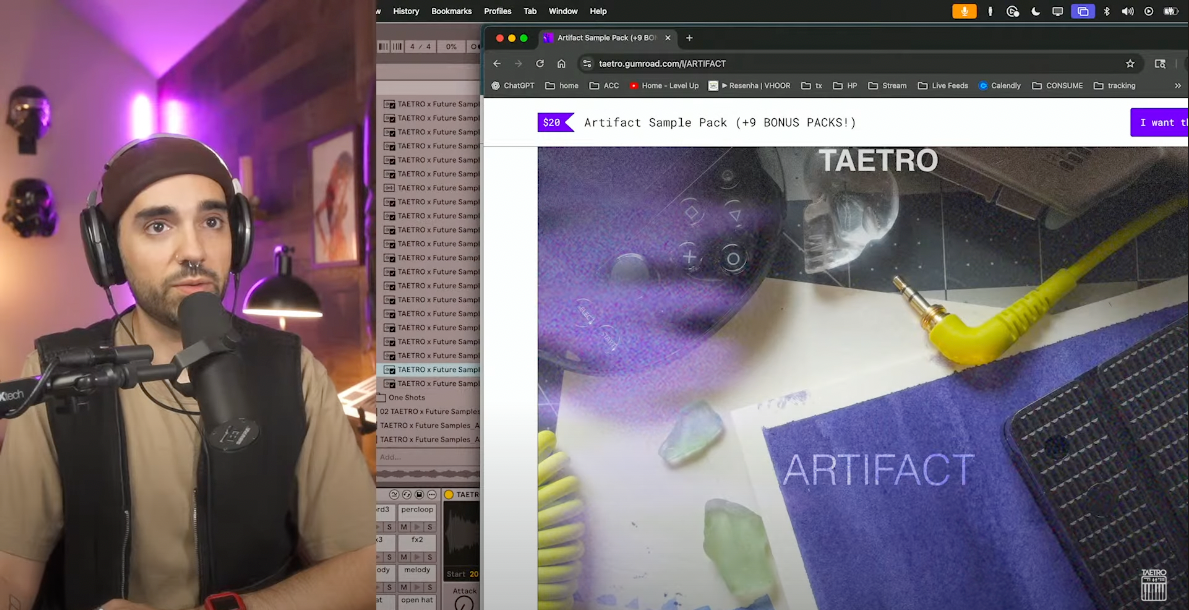
Task: Open the Window menu
Action: (x=563, y=11)
